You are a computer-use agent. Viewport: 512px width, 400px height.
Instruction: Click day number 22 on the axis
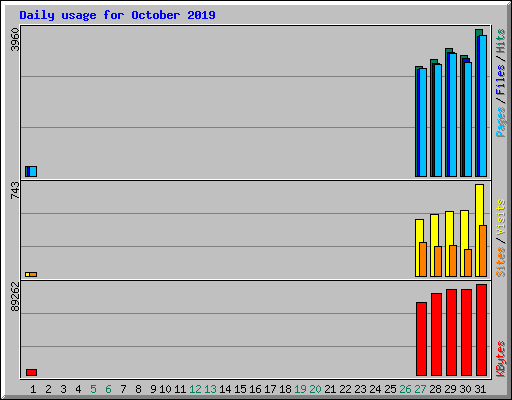(x=345, y=389)
